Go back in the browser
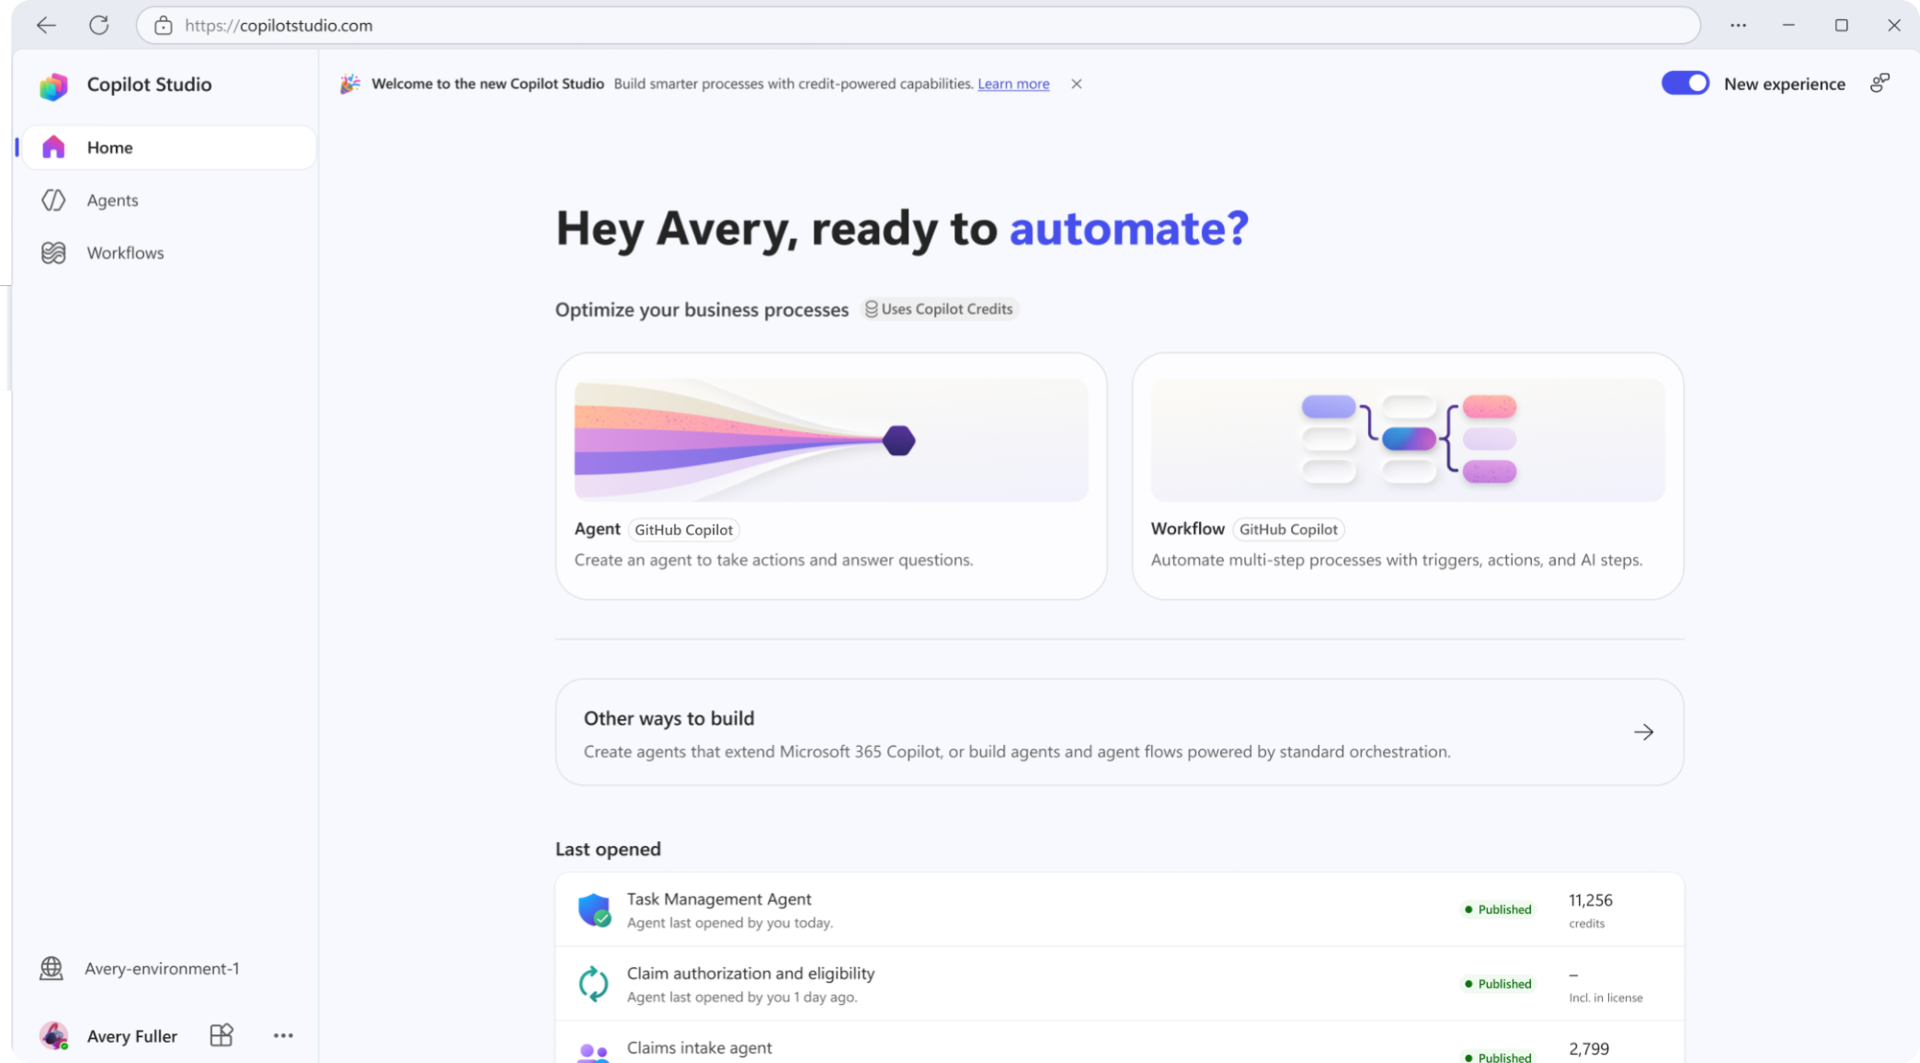 pos(46,25)
